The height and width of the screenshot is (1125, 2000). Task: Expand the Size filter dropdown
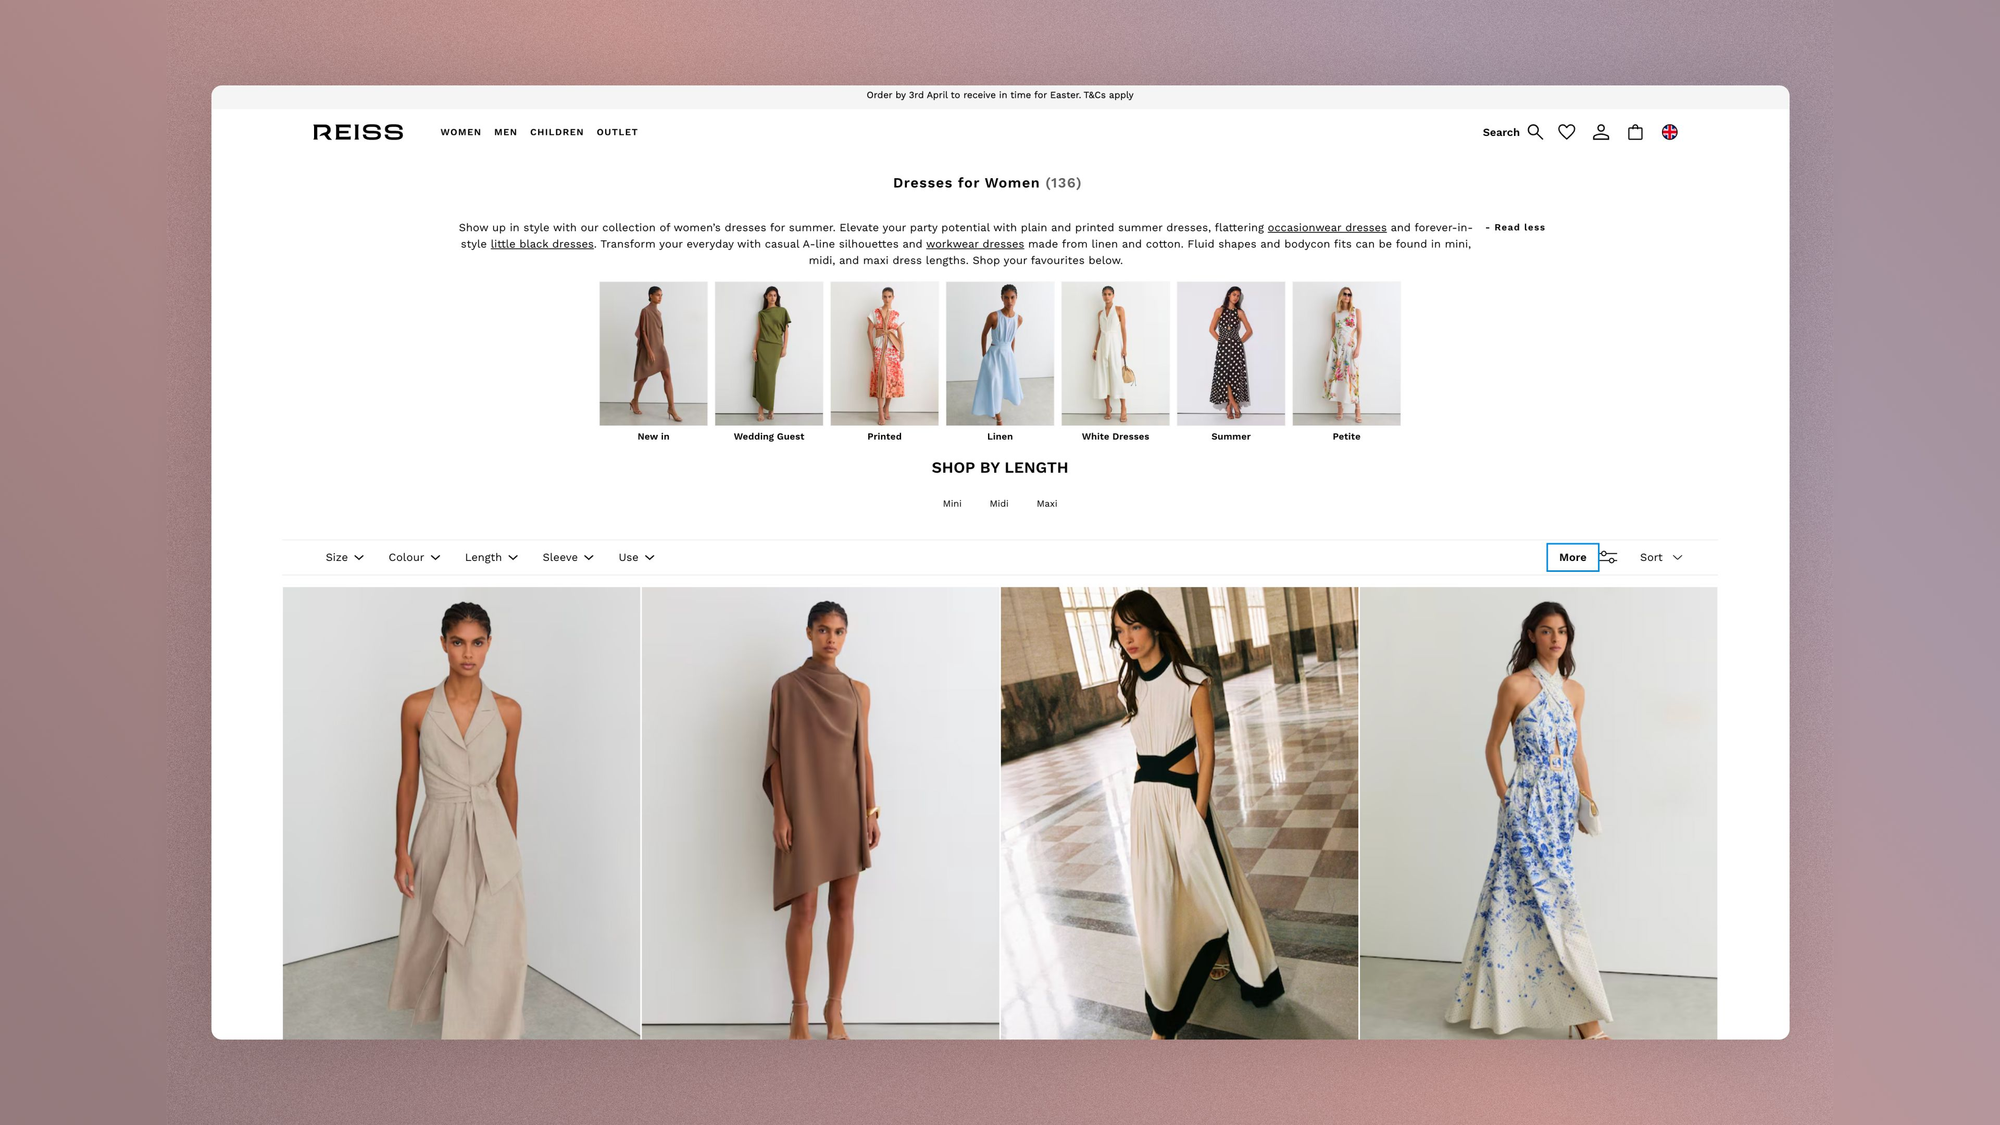(344, 557)
